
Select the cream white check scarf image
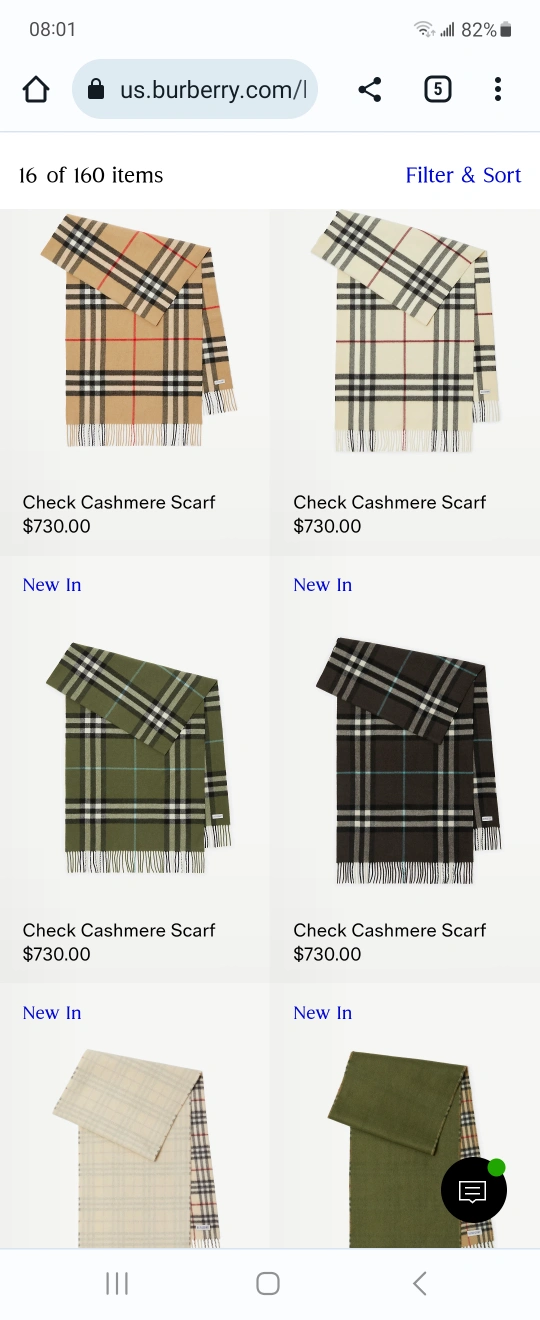(x=405, y=332)
